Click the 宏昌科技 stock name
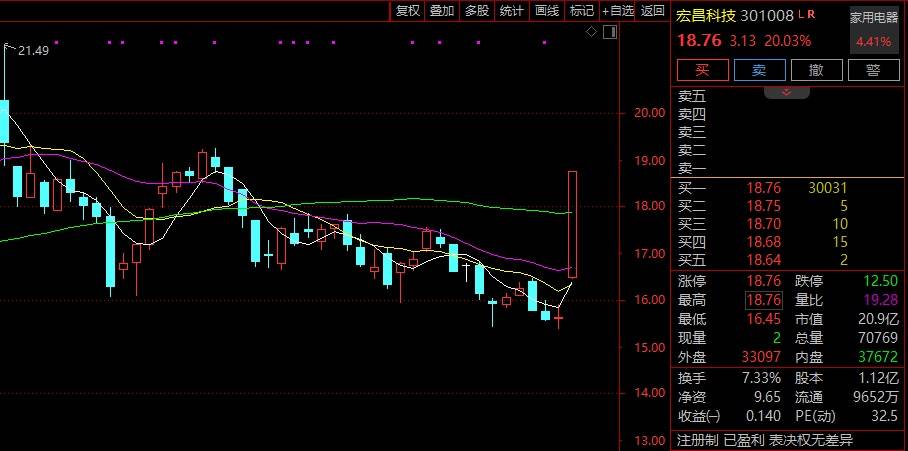Viewport: 908px width, 451px height. pos(706,16)
